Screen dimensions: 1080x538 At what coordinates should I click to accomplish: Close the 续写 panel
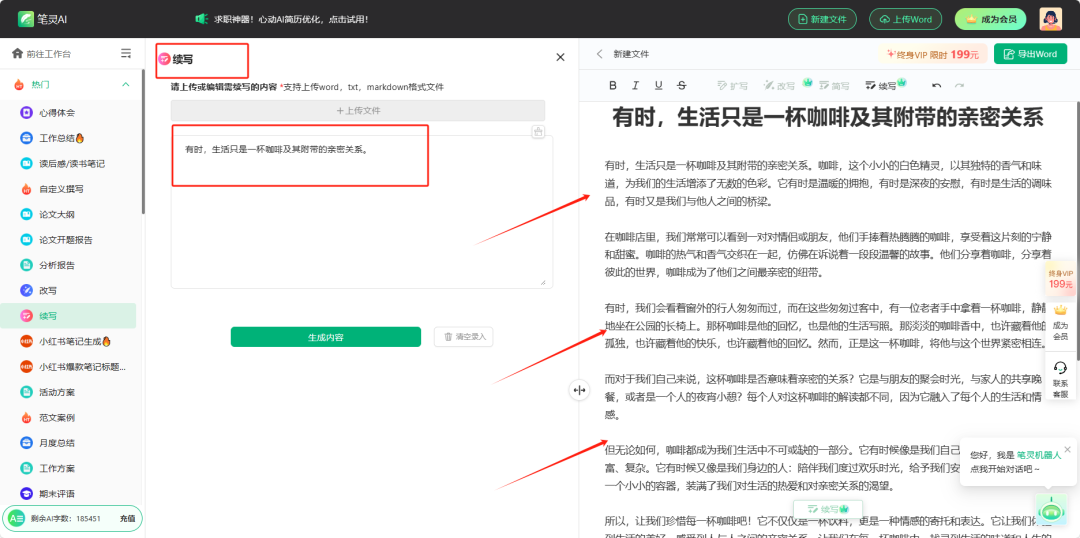tap(560, 57)
